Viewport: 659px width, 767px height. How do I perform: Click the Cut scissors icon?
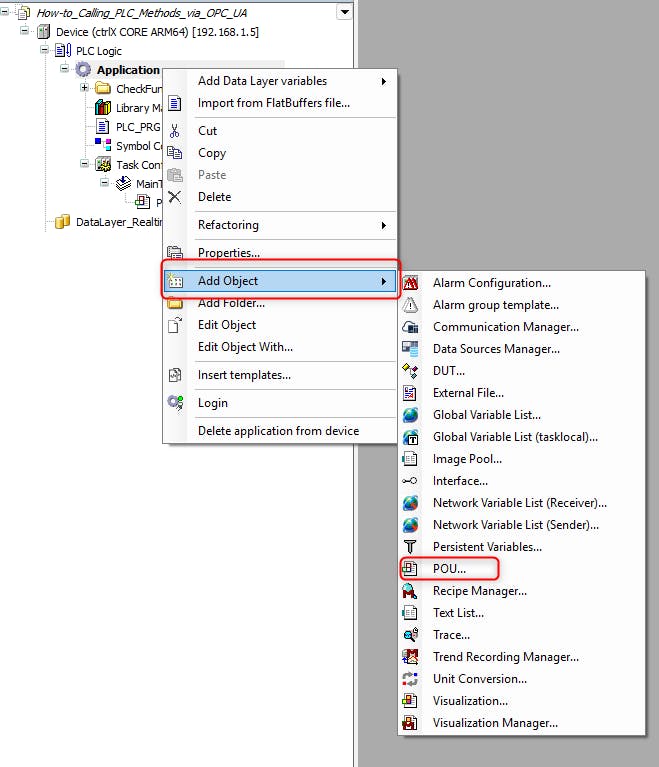175,131
